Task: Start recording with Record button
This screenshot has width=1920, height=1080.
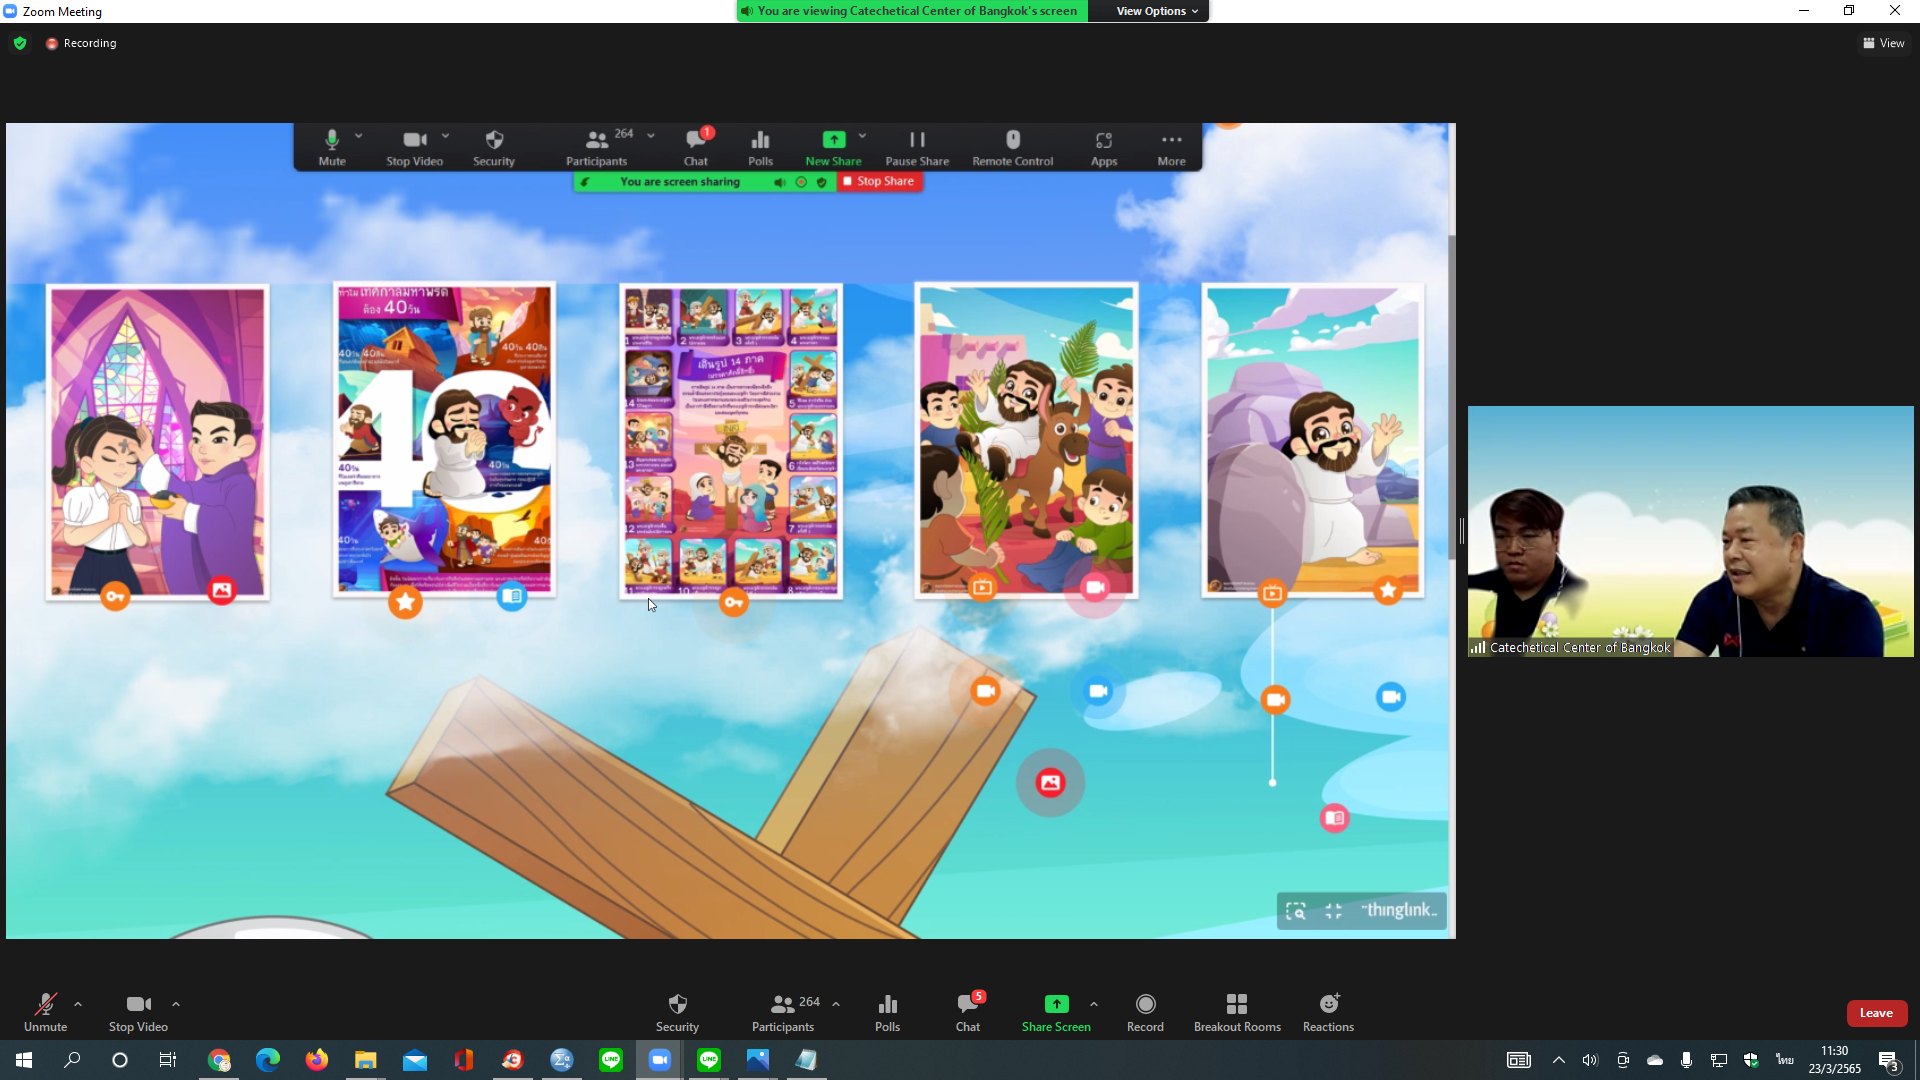Action: (1145, 1012)
